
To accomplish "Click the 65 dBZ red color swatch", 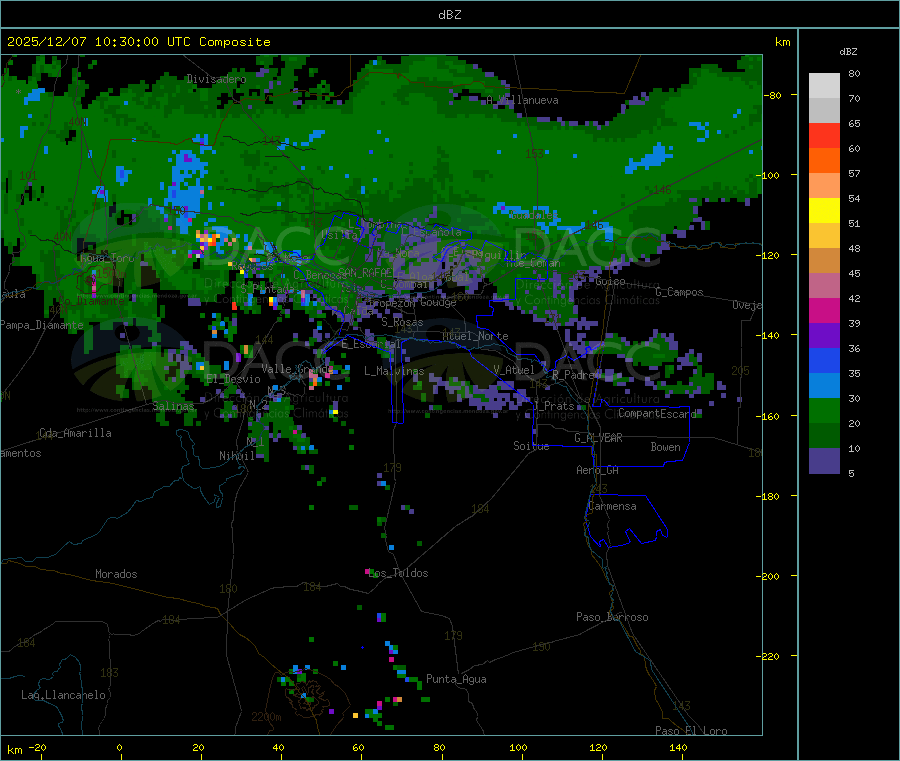I will click(x=824, y=135).
